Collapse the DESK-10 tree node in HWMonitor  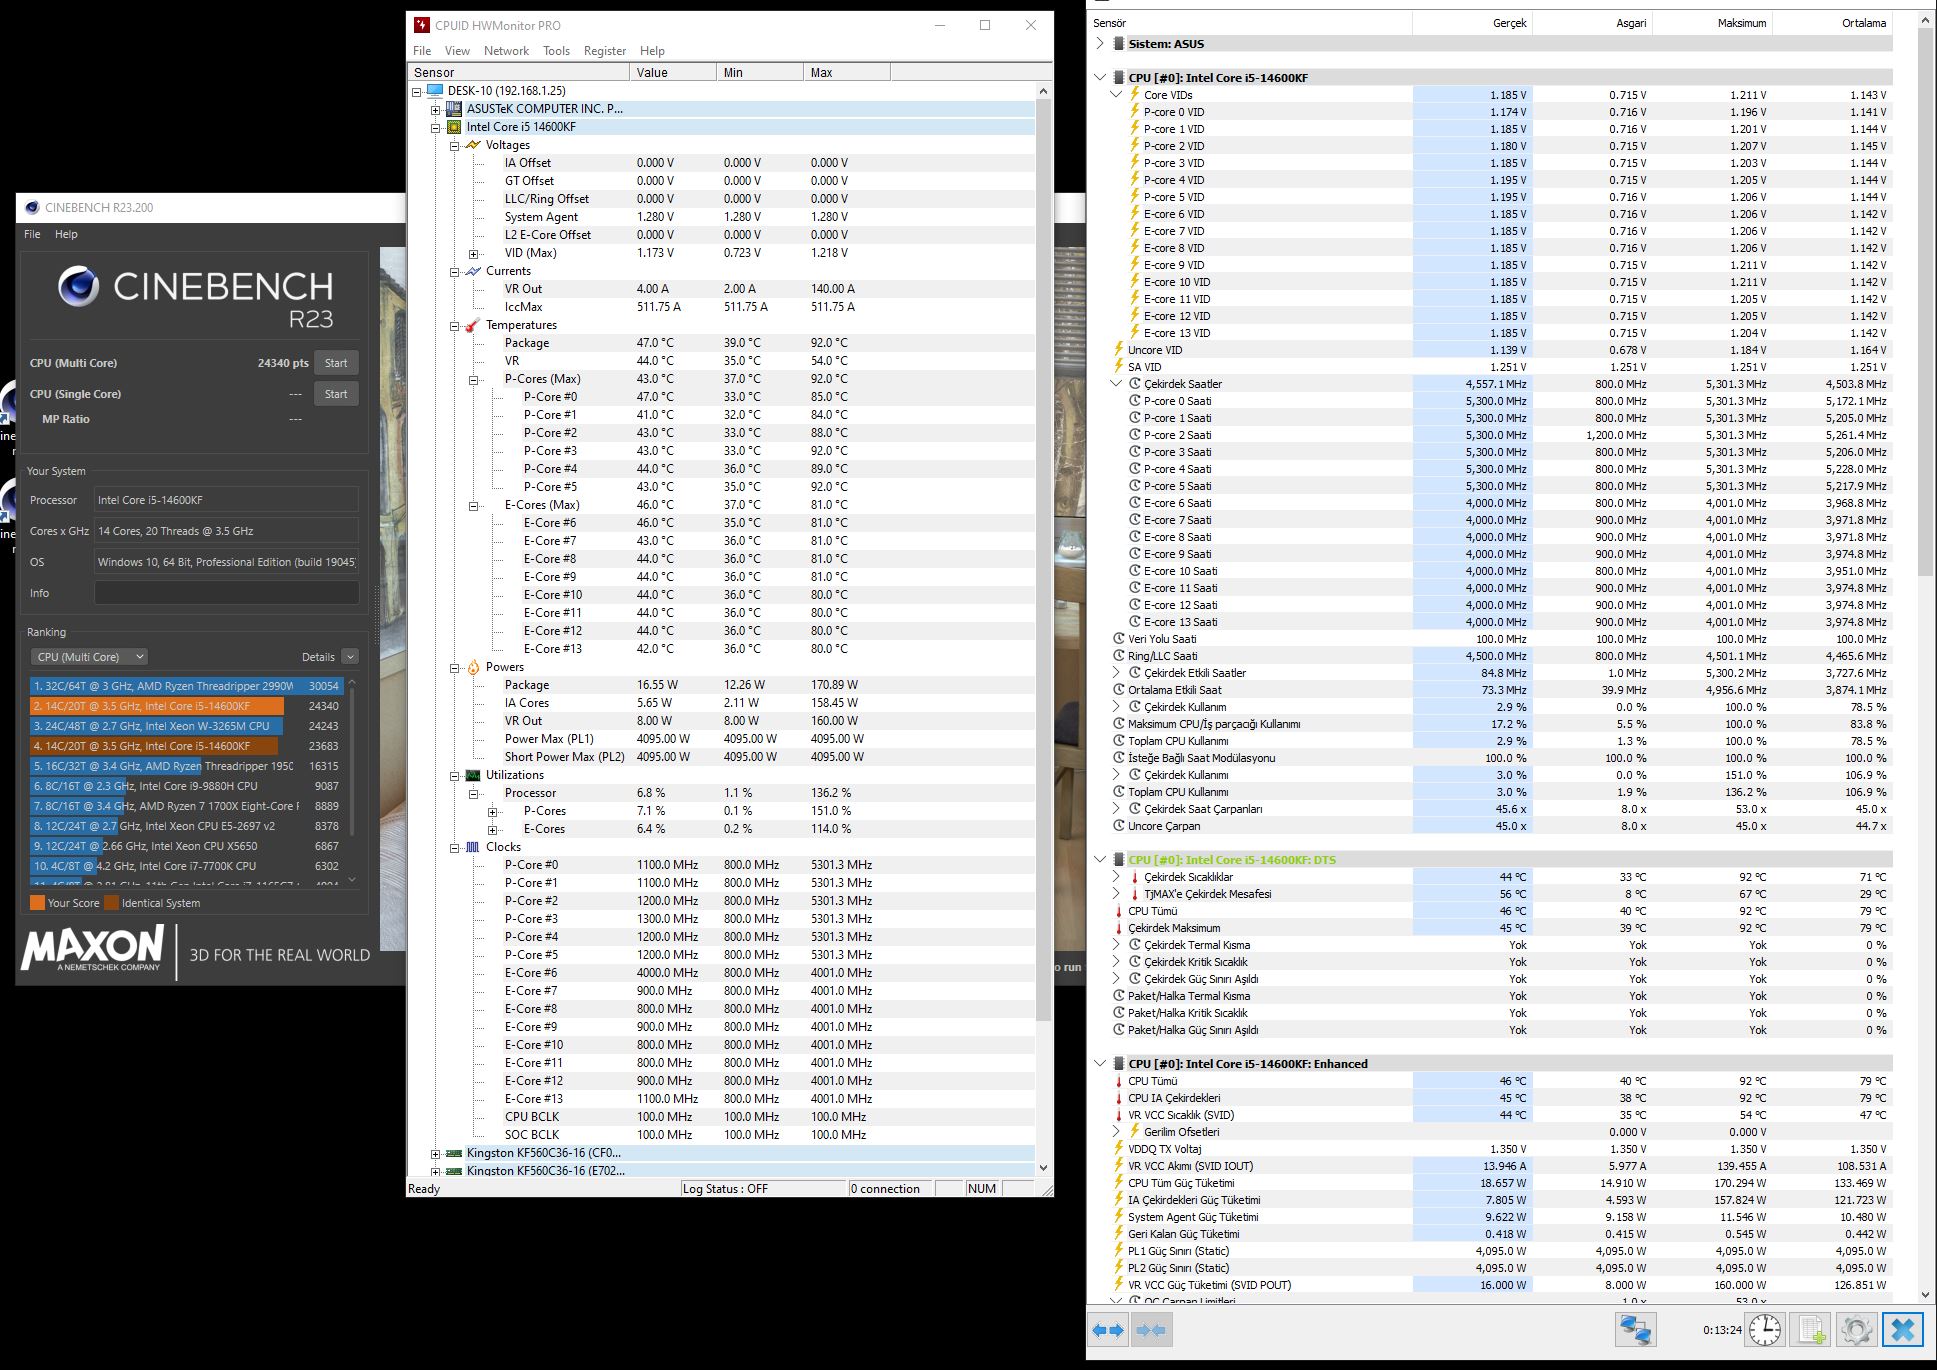[417, 91]
